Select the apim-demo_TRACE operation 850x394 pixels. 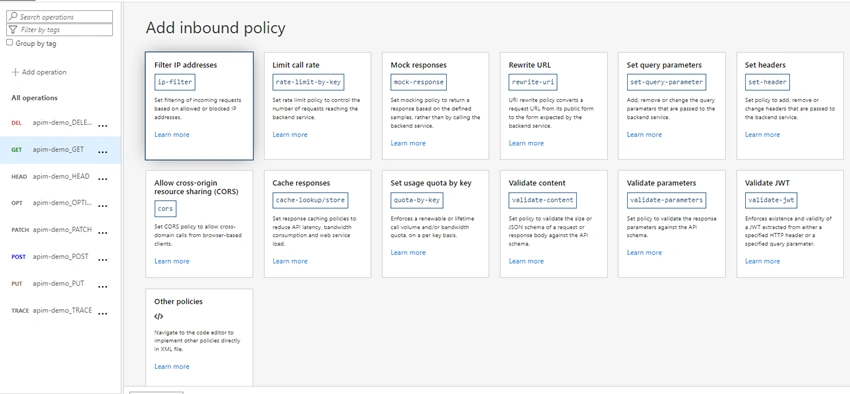[60, 311]
